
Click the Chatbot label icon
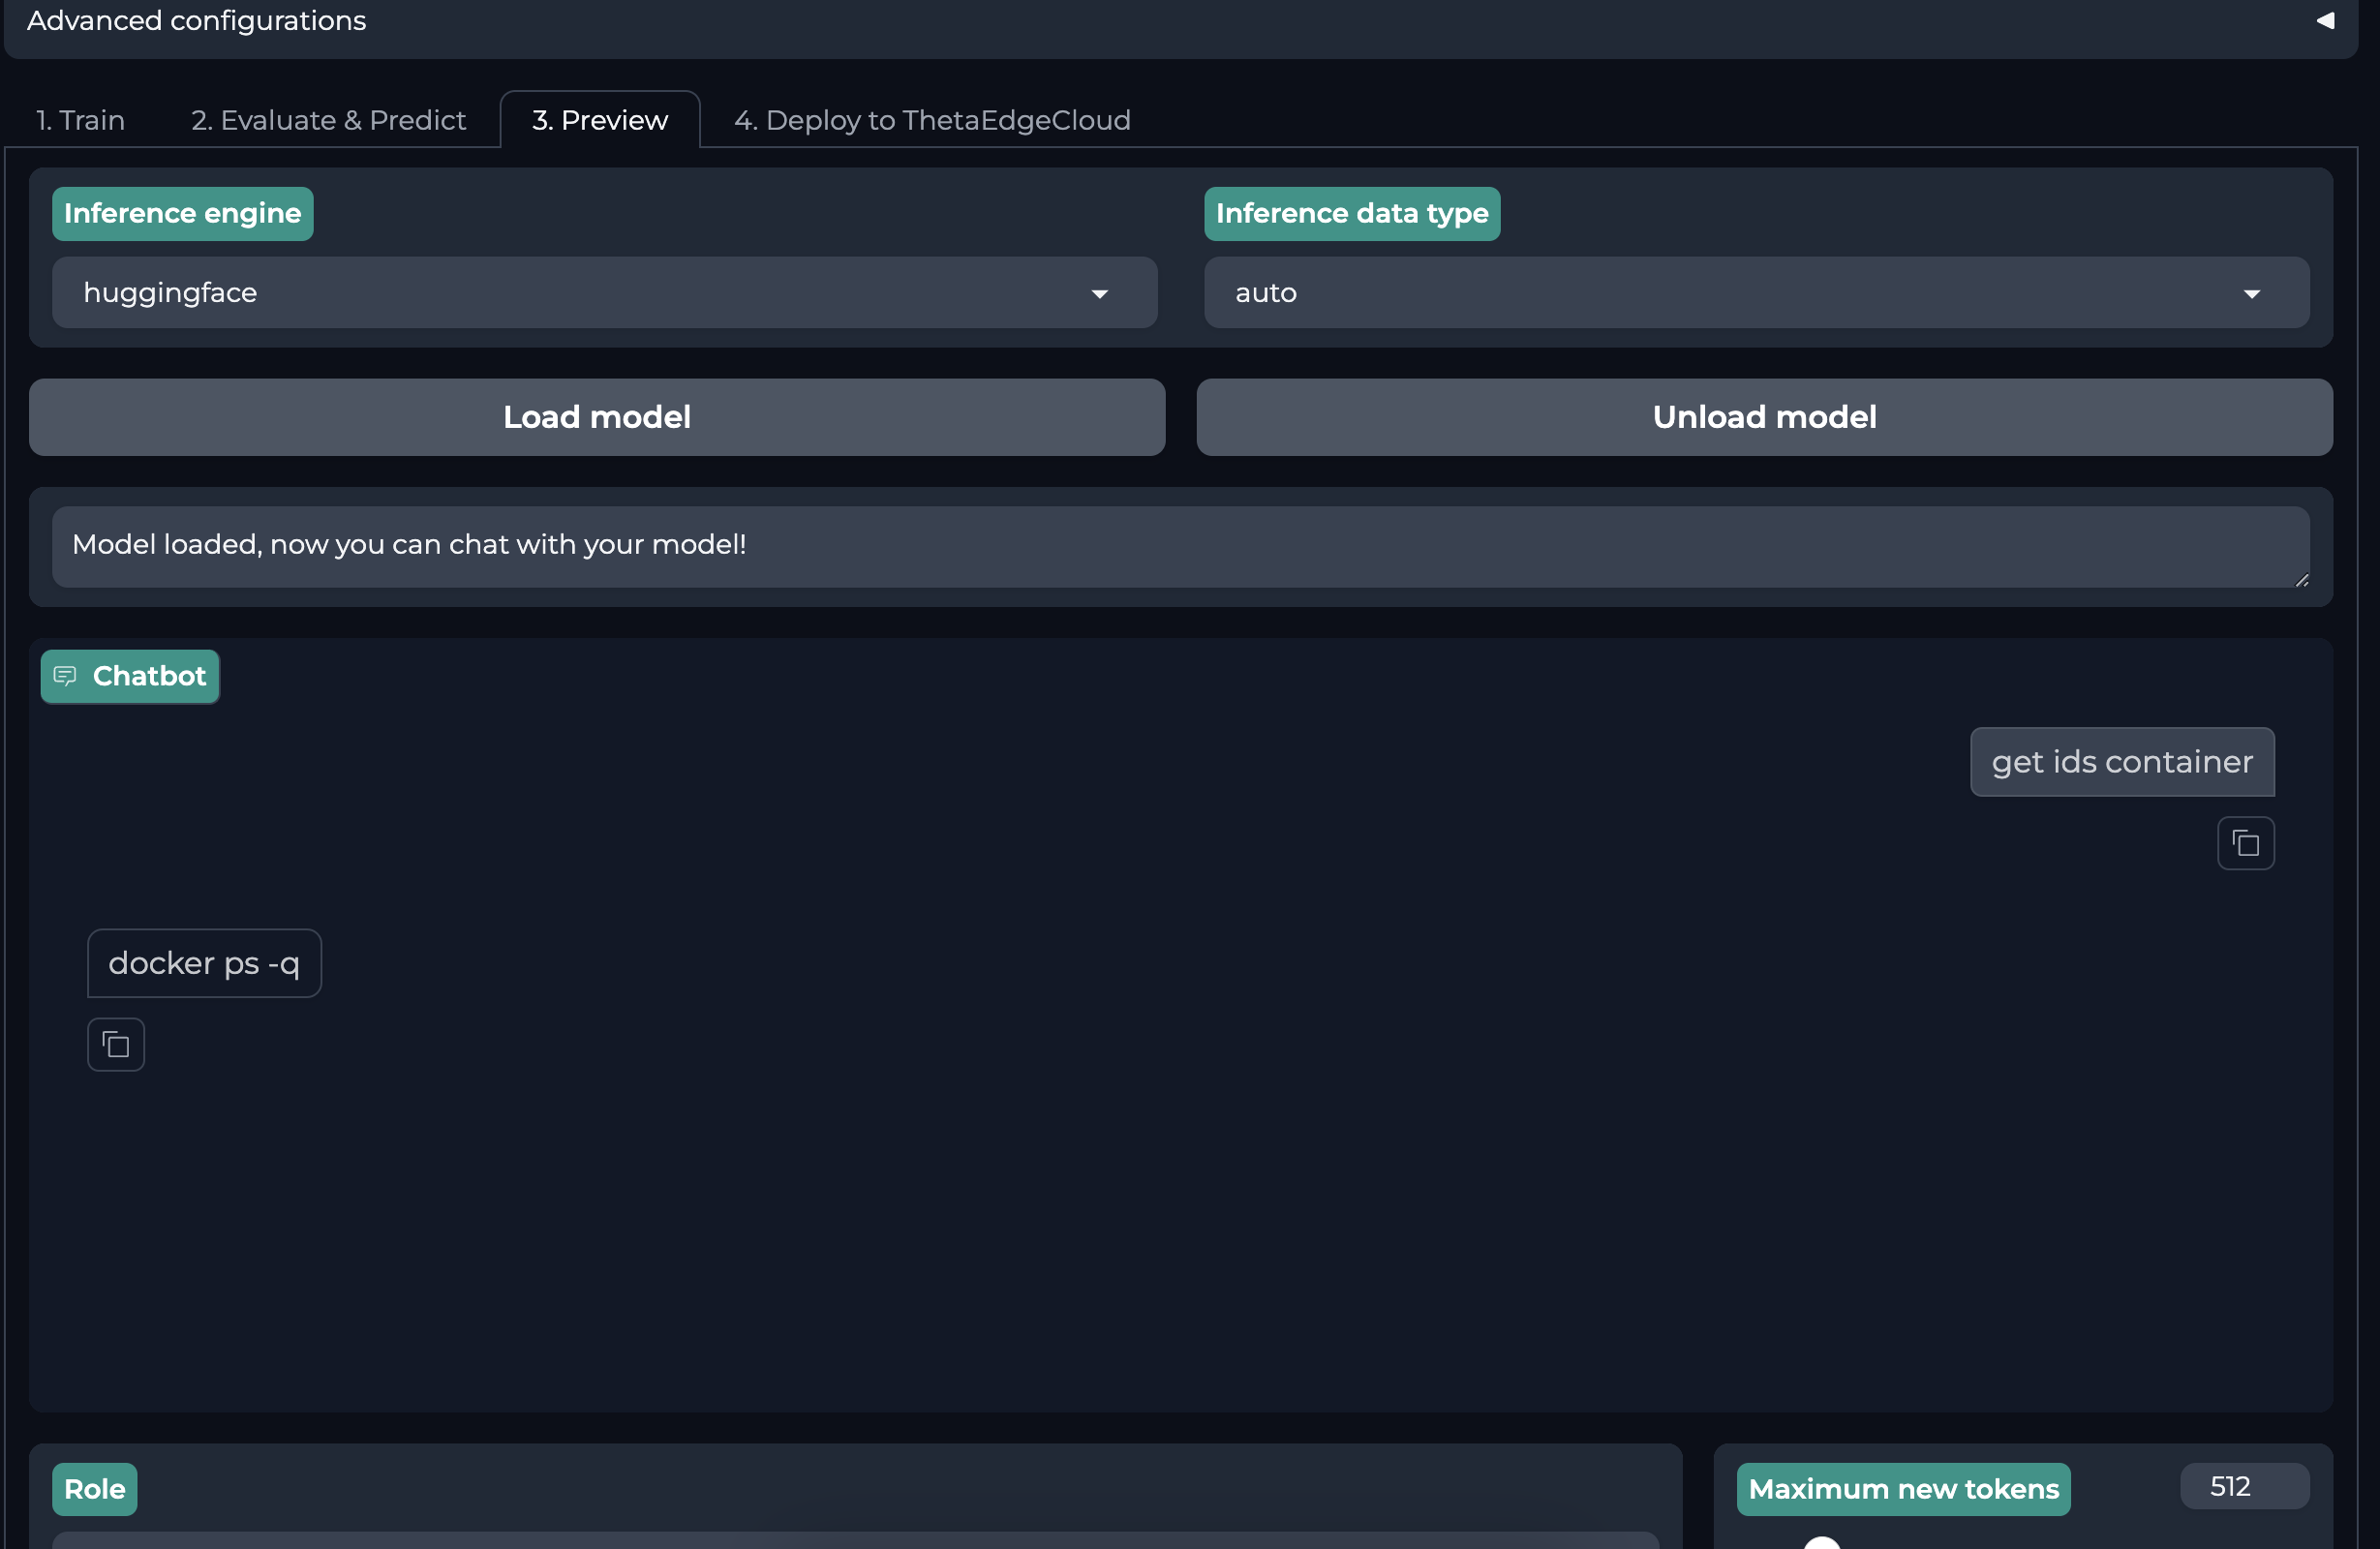click(x=65, y=676)
